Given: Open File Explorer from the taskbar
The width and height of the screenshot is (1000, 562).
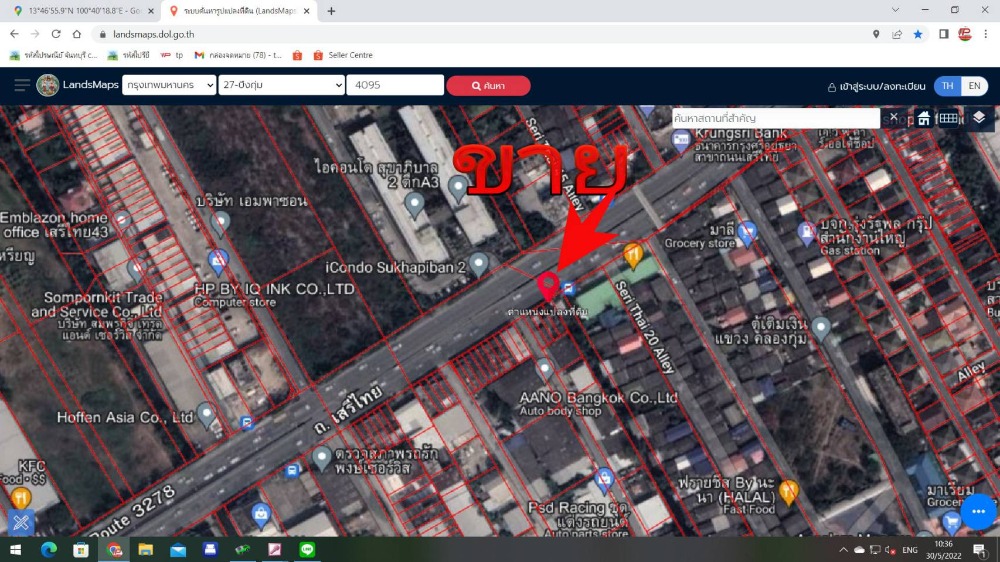Looking at the screenshot, I should pyautogui.click(x=145, y=549).
